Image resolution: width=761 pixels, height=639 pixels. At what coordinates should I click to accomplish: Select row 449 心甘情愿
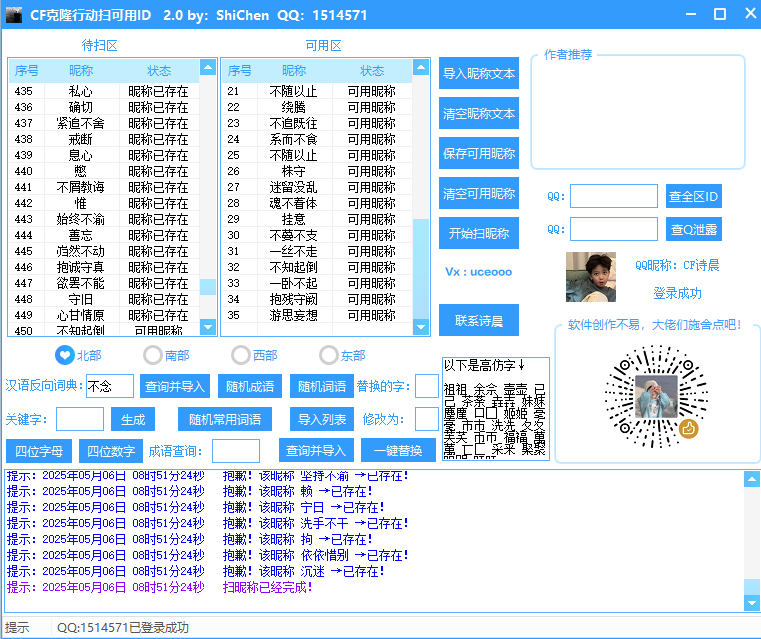coord(104,315)
